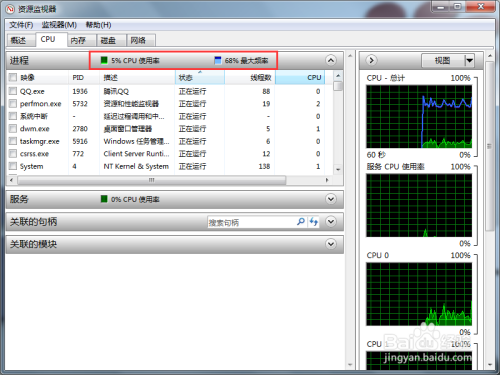
Task: Click the blue maximum frequency indicator square
Action: 218,60
